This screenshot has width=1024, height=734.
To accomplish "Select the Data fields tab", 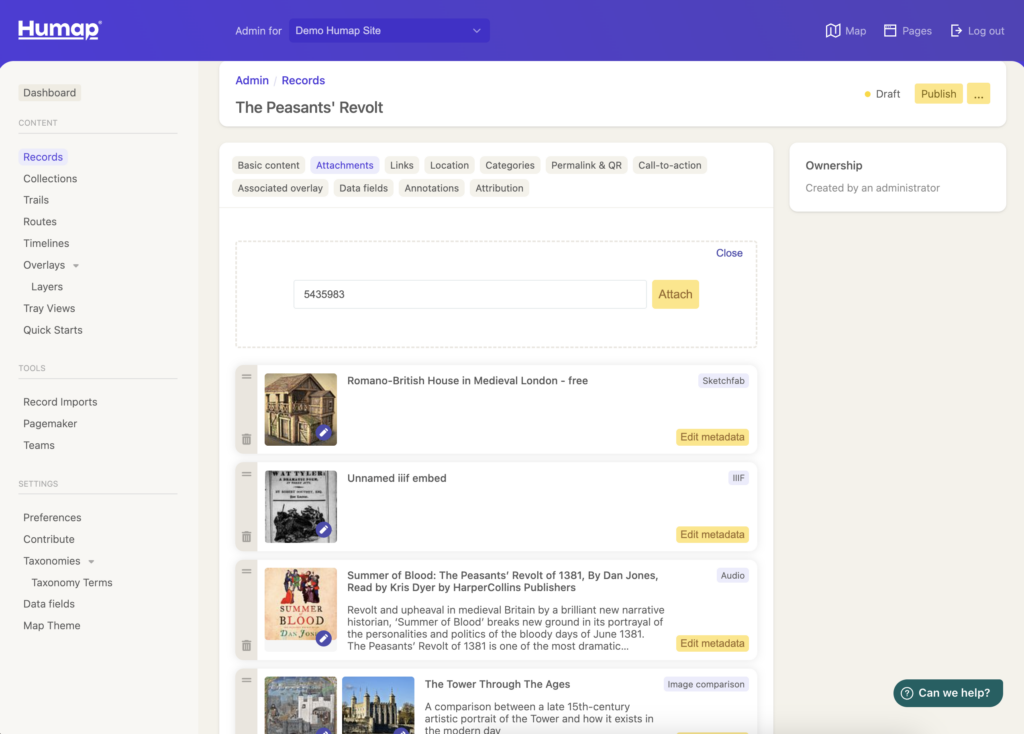I will click(x=363, y=188).
